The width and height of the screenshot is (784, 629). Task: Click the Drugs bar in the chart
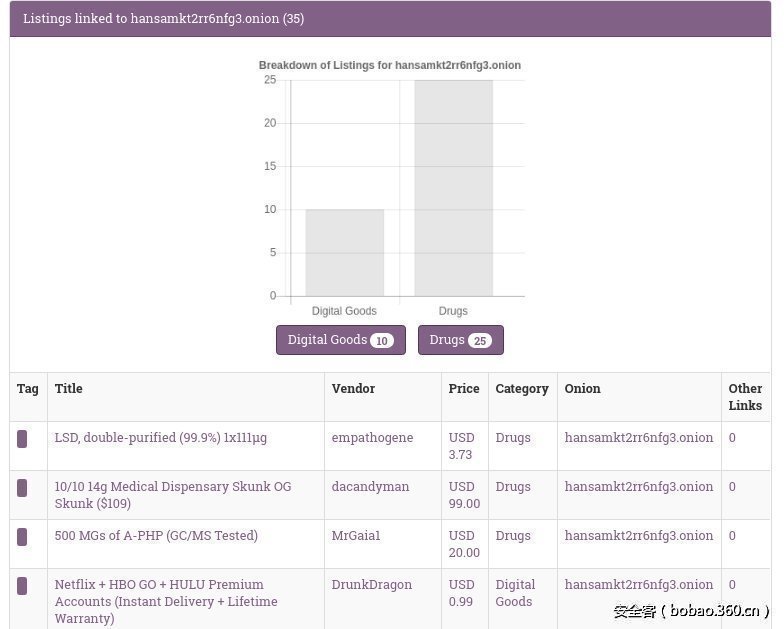[453, 188]
